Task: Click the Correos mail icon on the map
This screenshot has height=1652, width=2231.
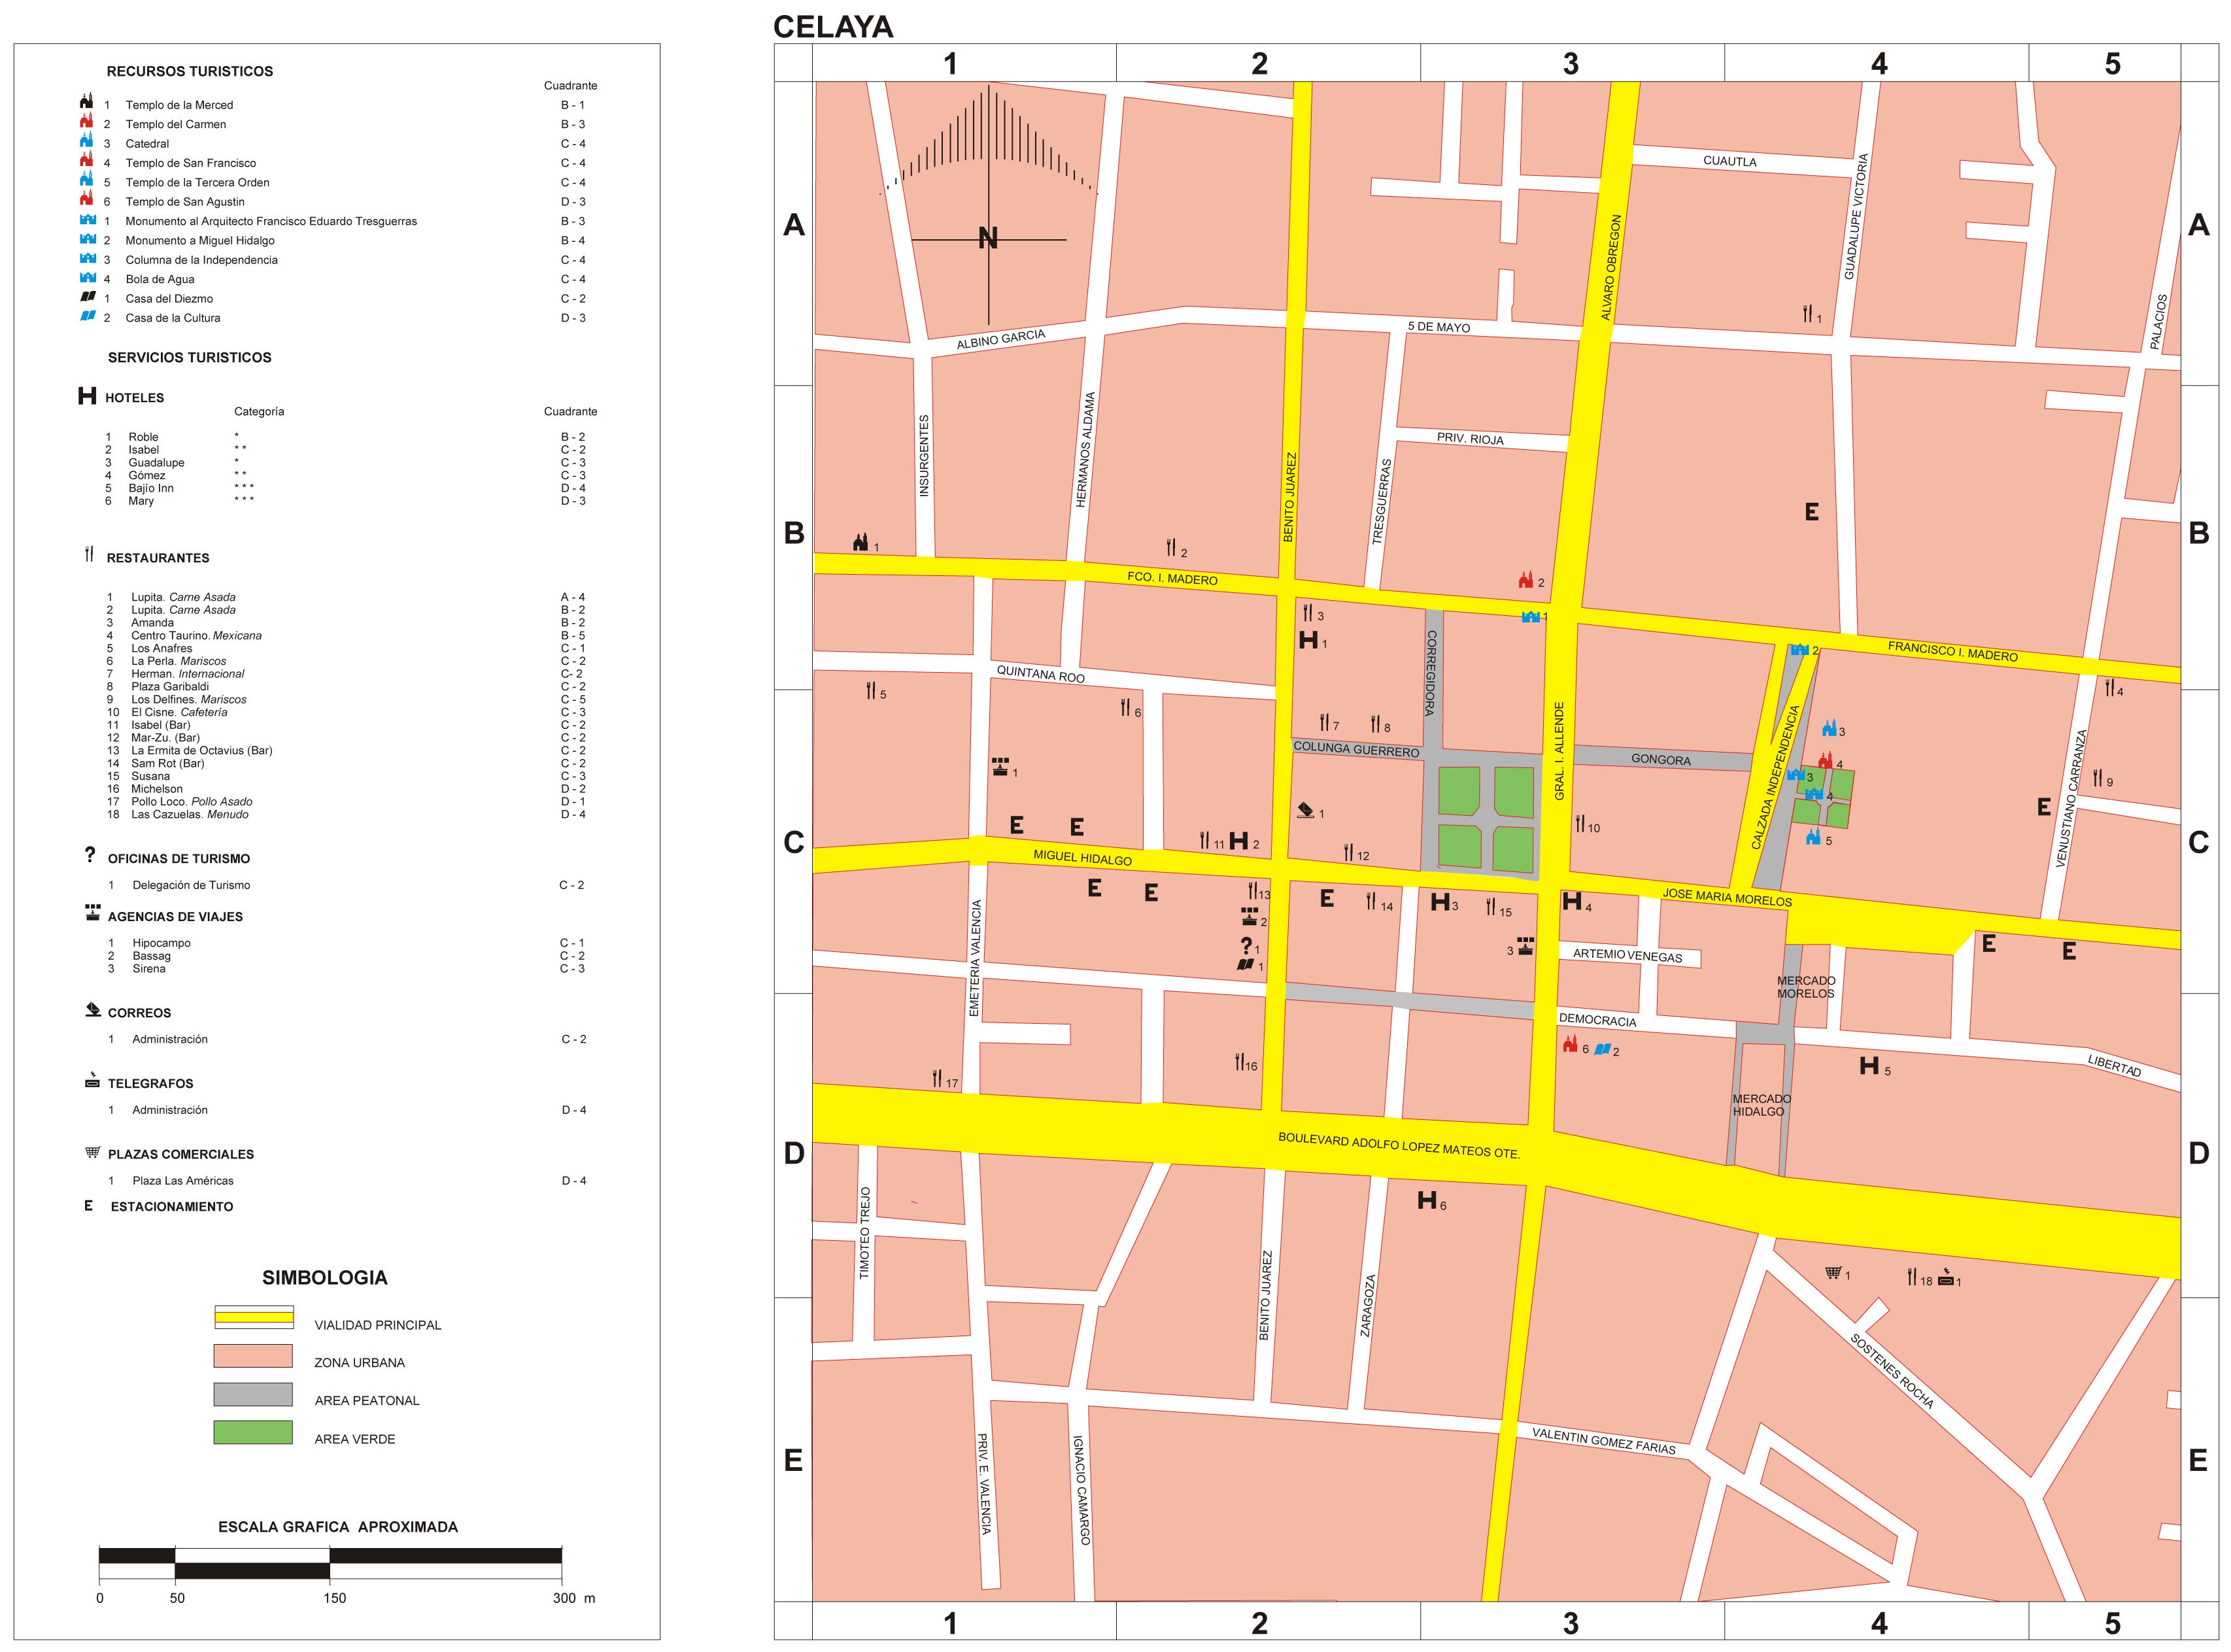Action: click(x=1306, y=810)
